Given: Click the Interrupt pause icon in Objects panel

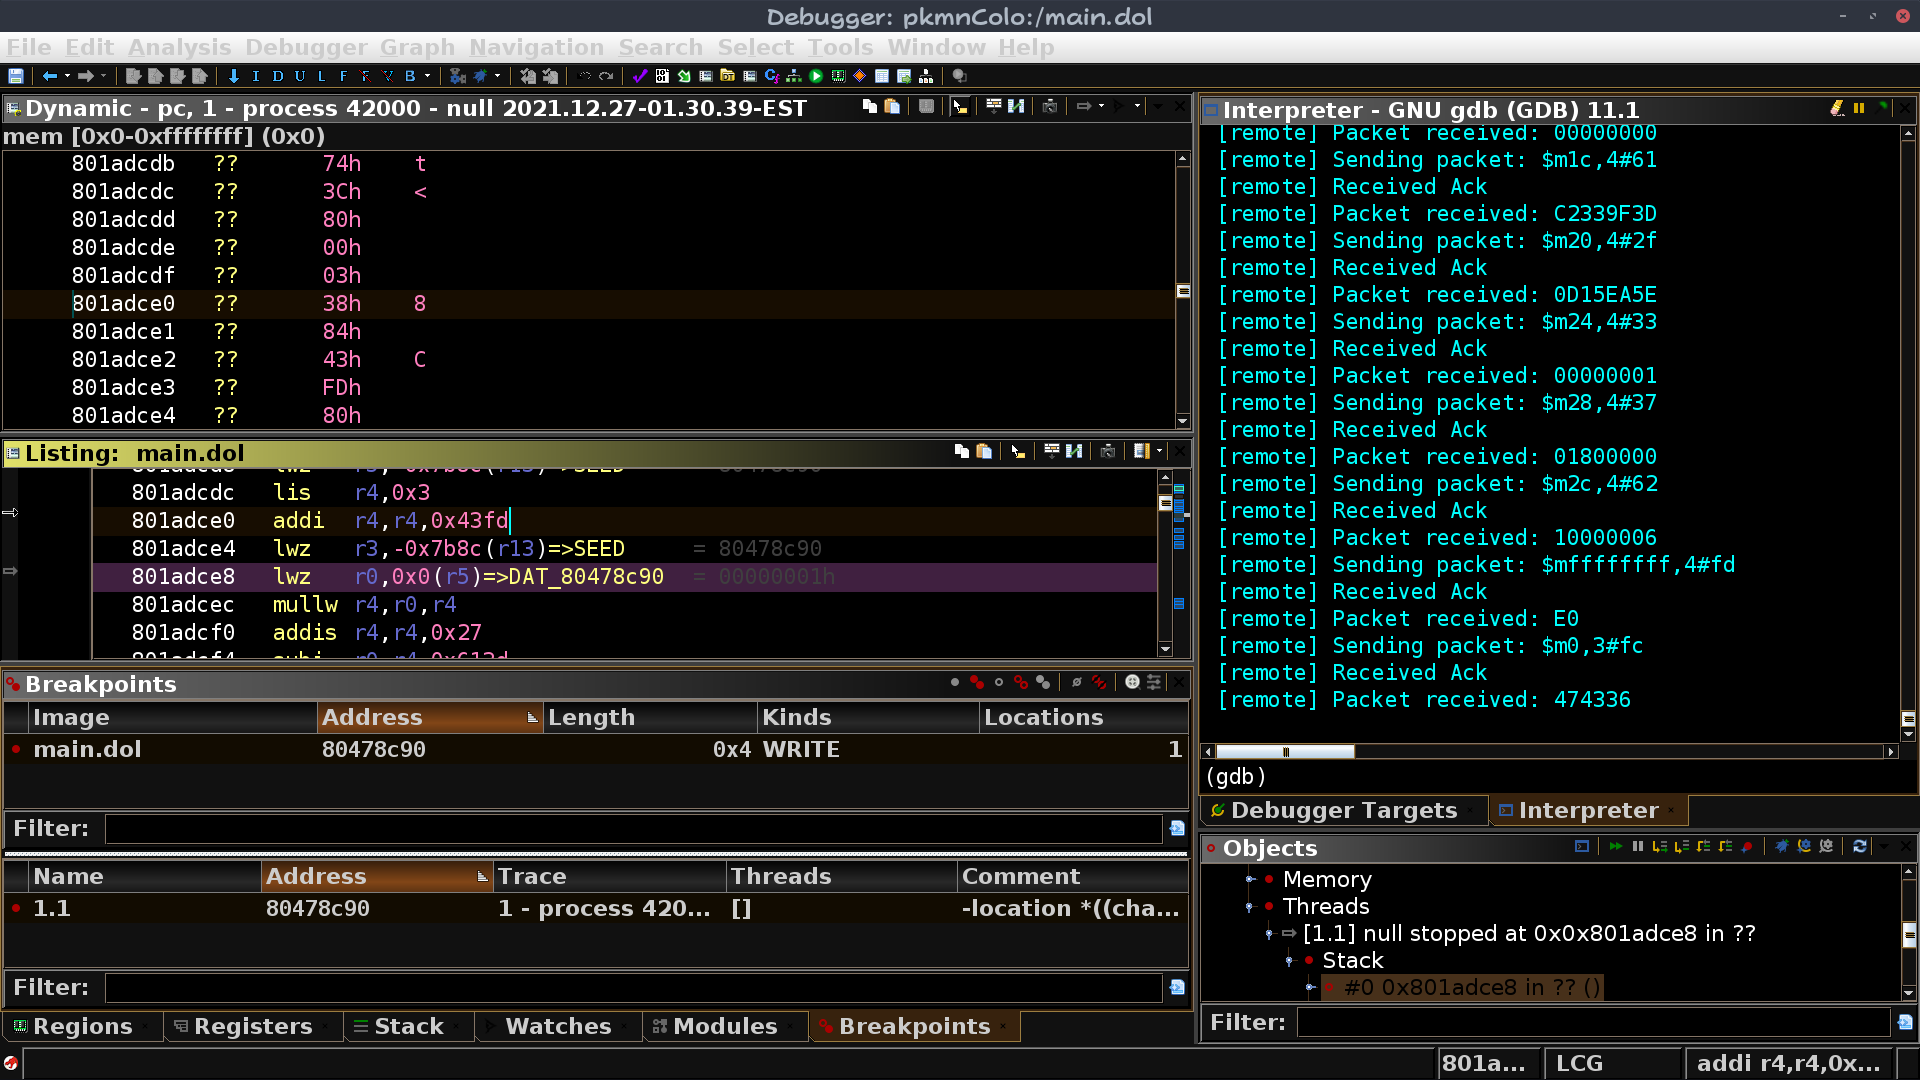Looking at the screenshot, I should (x=1637, y=847).
